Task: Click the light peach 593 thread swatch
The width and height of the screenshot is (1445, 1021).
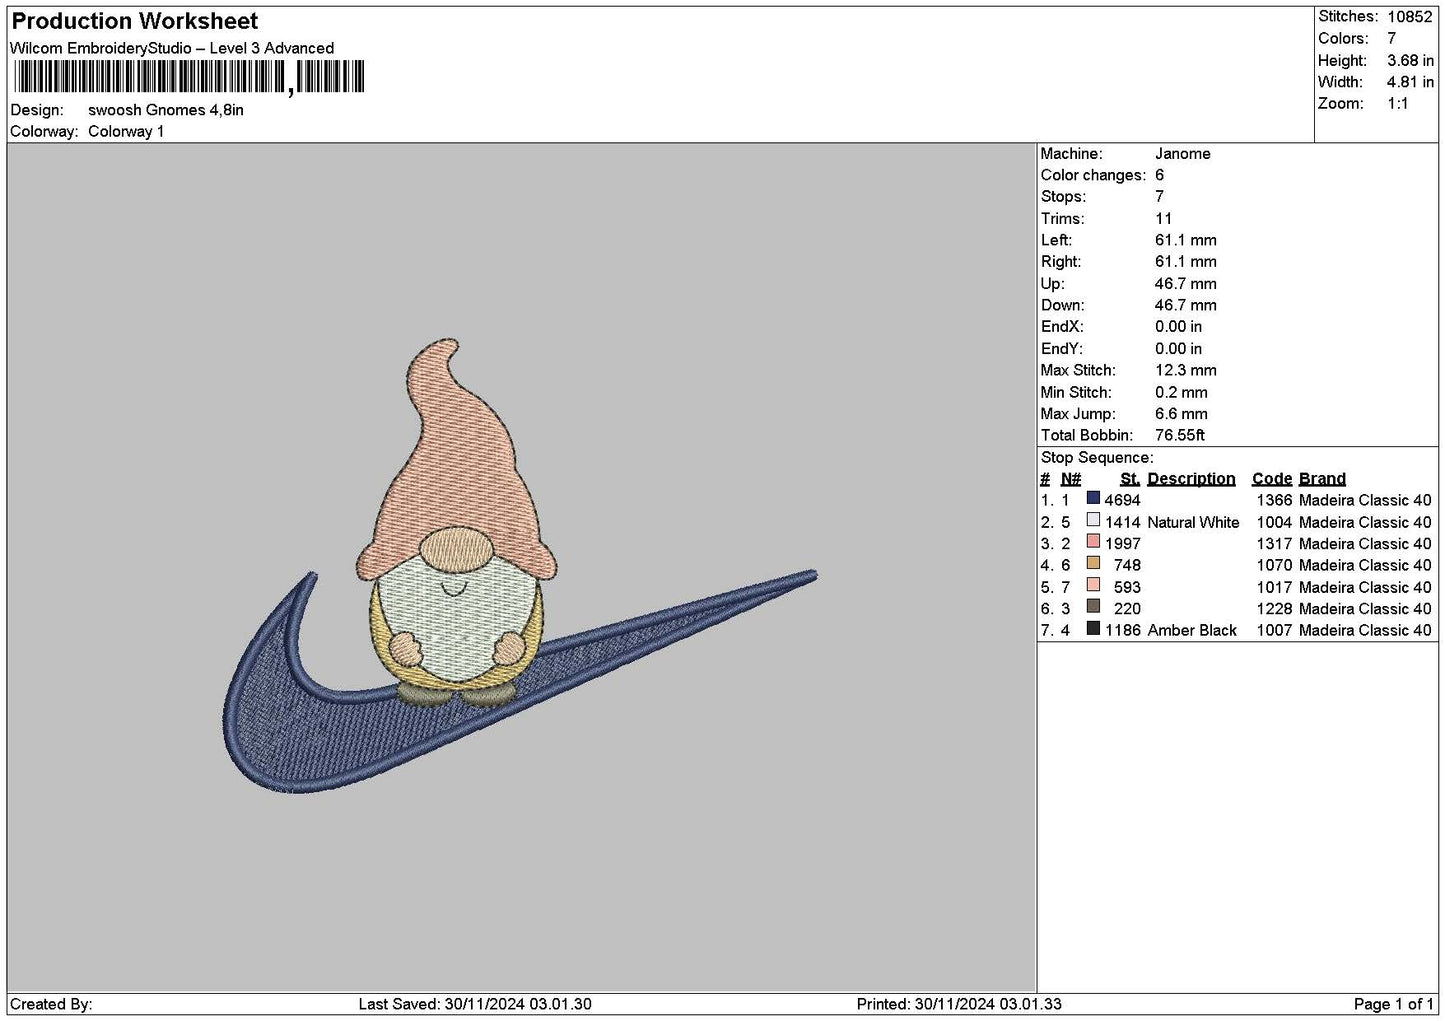Action: coord(1093,585)
